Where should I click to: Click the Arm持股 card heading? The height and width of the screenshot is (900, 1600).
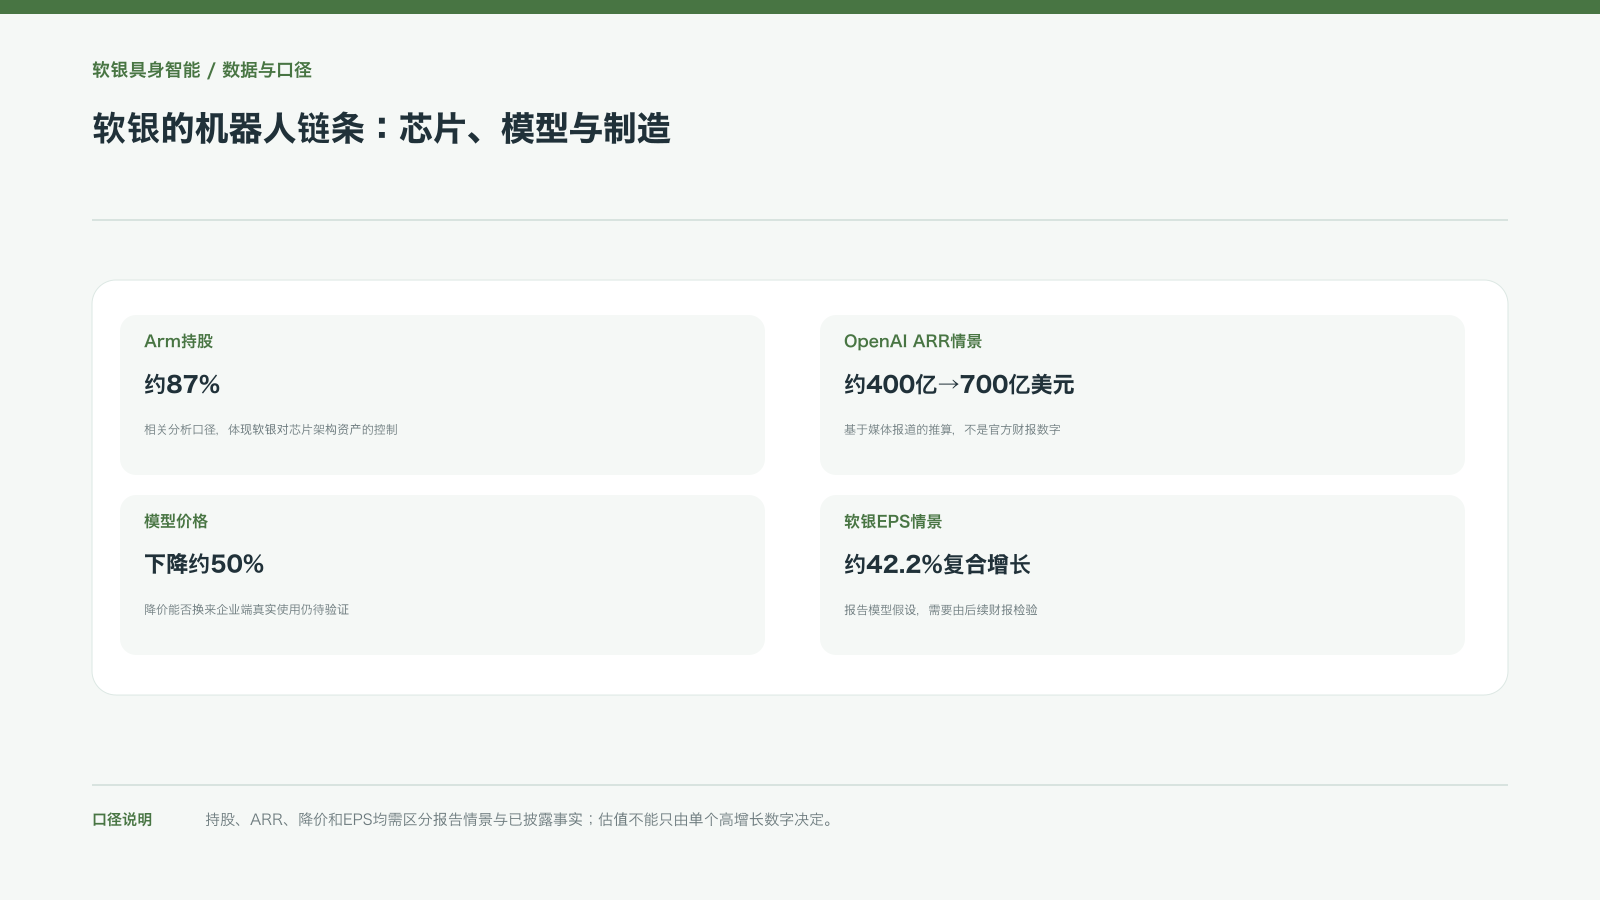click(x=178, y=341)
